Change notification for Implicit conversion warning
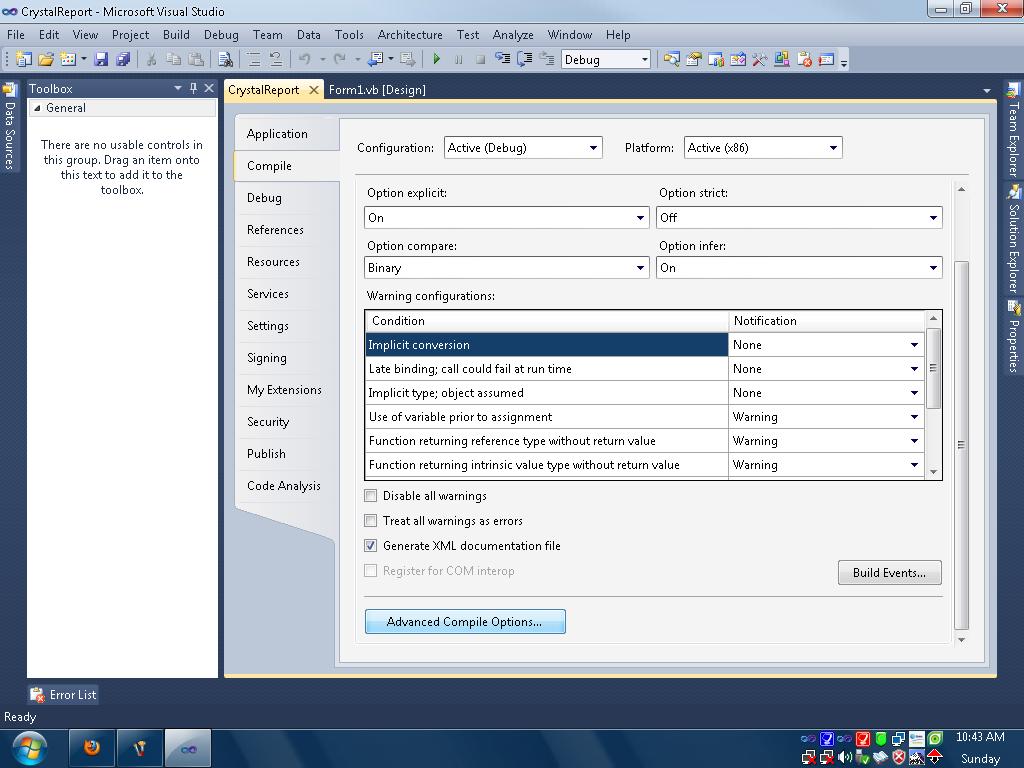 [913, 344]
